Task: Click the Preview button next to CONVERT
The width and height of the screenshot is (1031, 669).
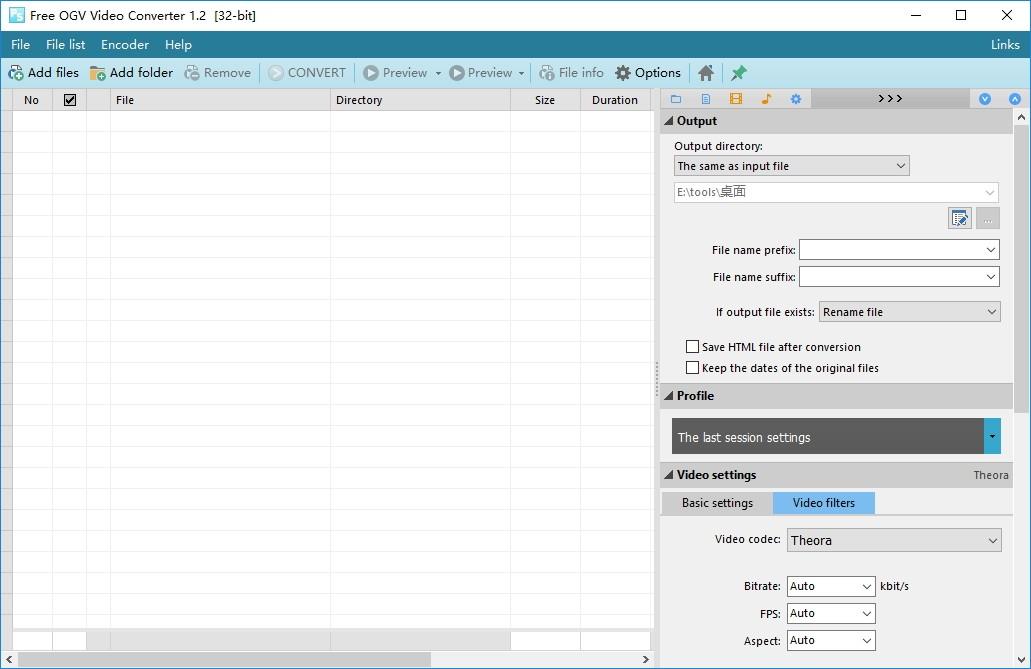Action: (x=395, y=73)
